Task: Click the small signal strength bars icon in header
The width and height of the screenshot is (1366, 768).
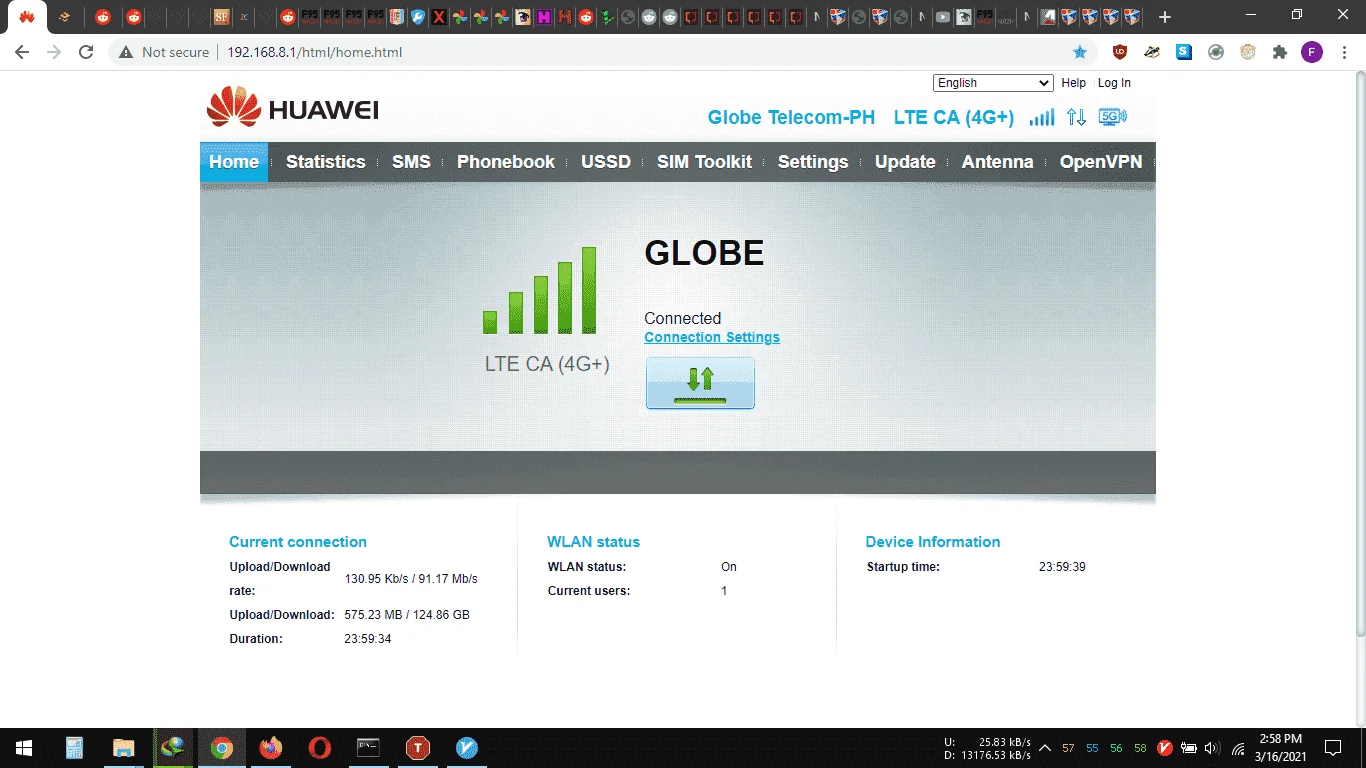Action: (1042, 118)
